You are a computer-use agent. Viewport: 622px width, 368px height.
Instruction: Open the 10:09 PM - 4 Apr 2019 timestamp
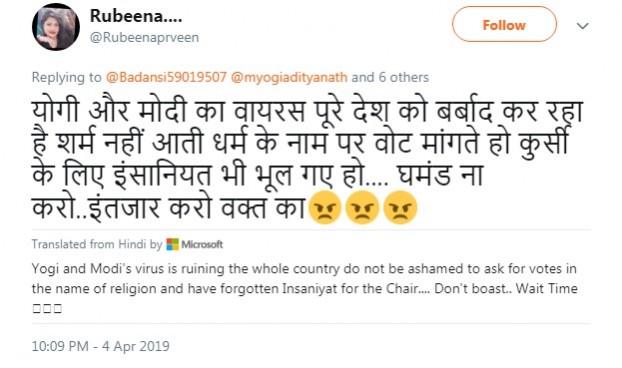point(100,346)
